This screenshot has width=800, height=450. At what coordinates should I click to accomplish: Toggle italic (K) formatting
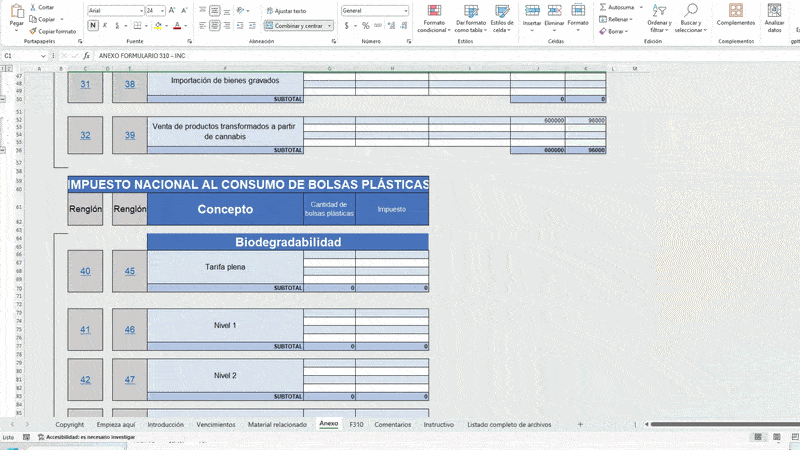tap(103, 25)
